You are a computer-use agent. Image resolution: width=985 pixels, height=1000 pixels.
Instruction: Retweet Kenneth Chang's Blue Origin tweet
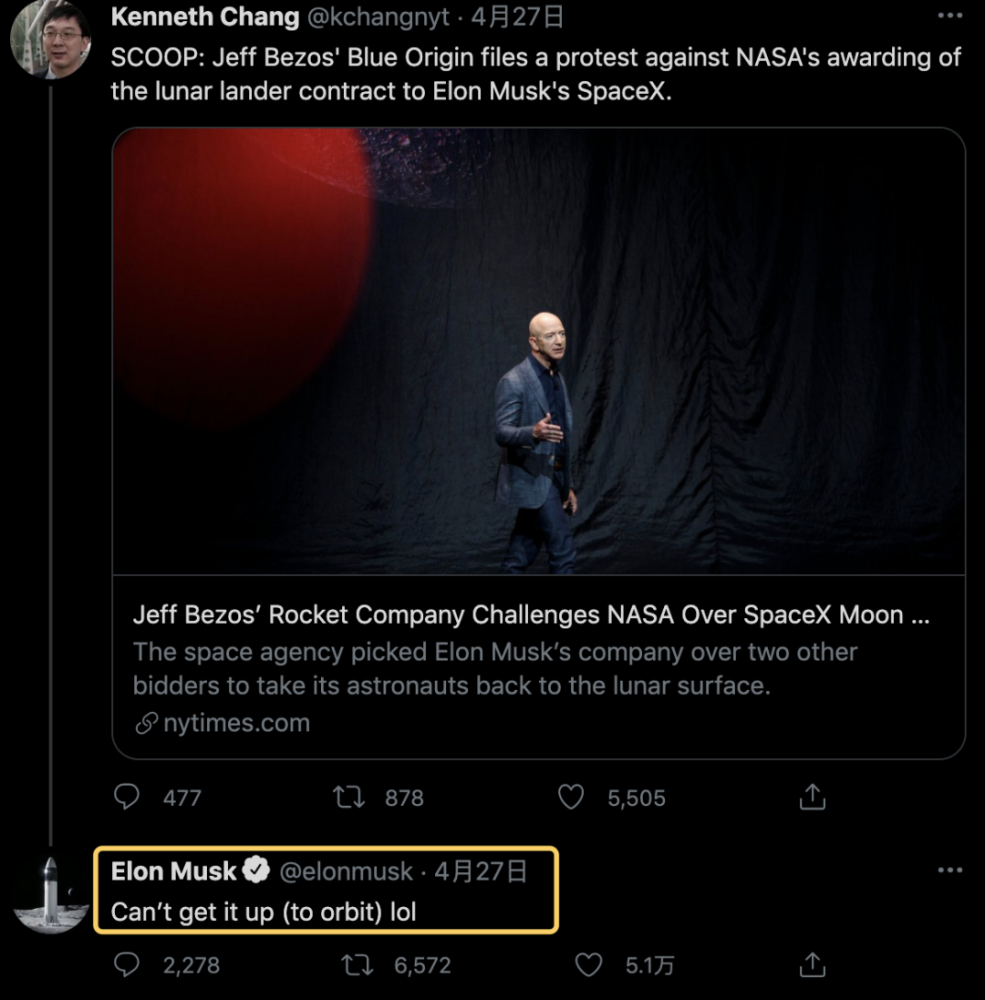[349, 797]
